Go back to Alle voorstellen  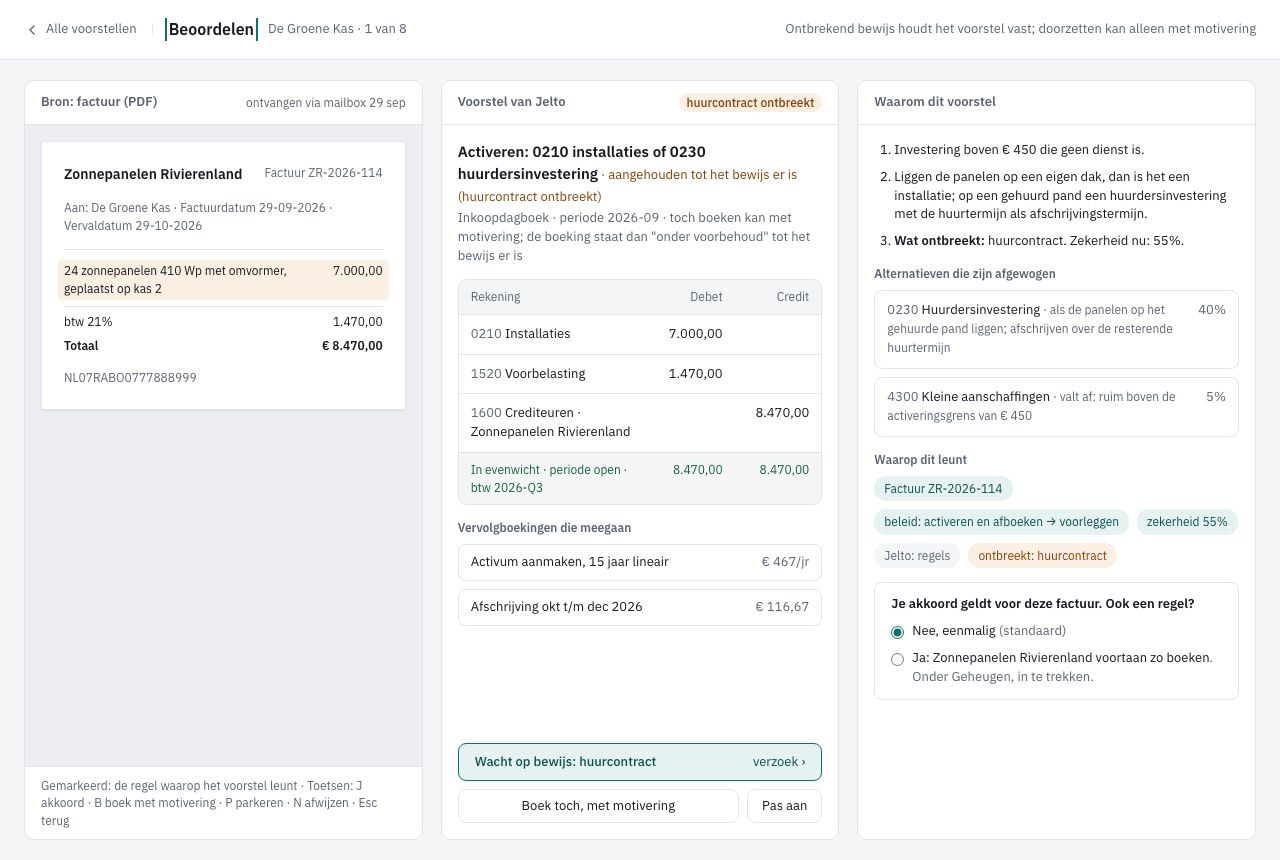[82, 29]
